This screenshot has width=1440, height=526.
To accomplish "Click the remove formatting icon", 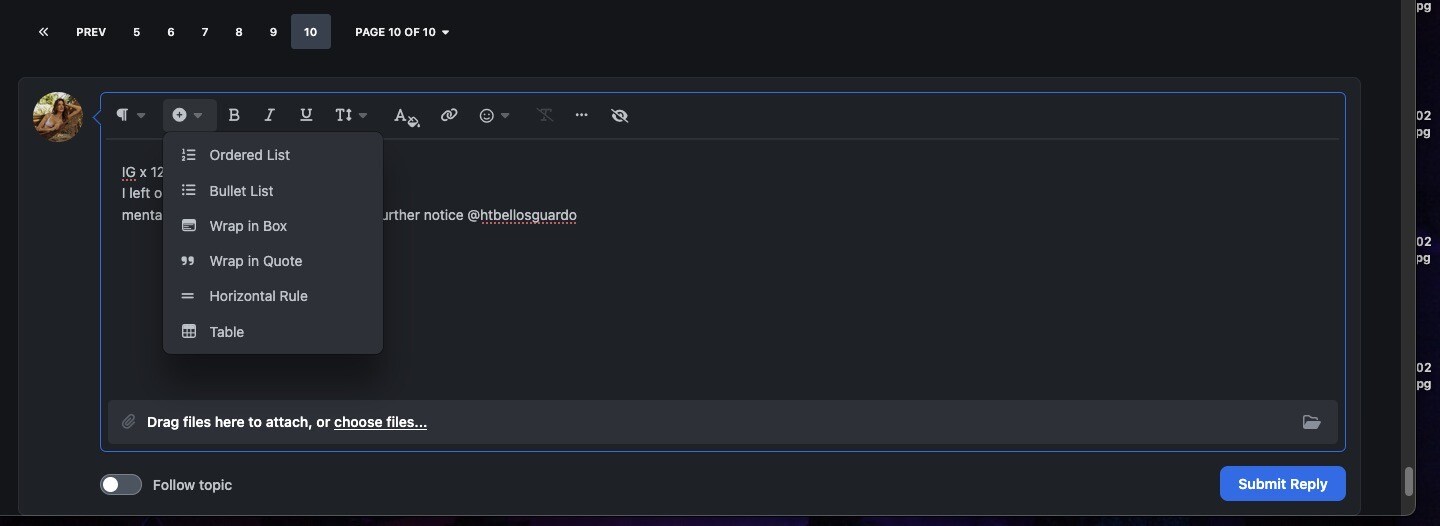I will tap(545, 115).
